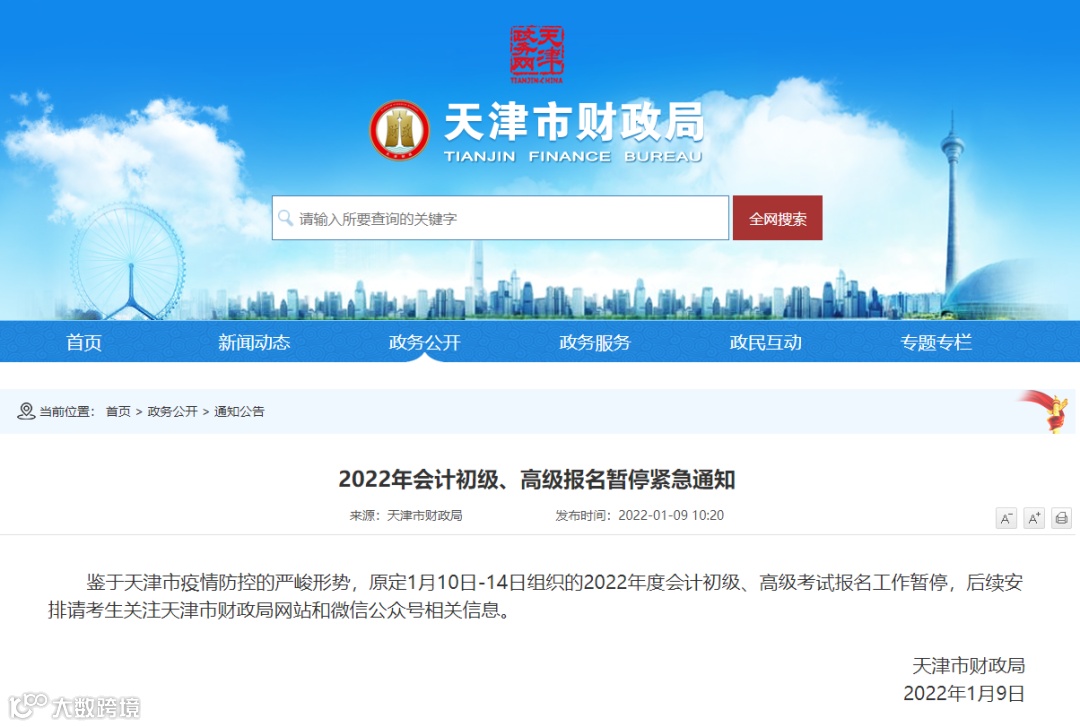This screenshot has height=727, width=1080.
Task: Click the keyword search input field
Action: pyautogui.click(x=501, y=218)
